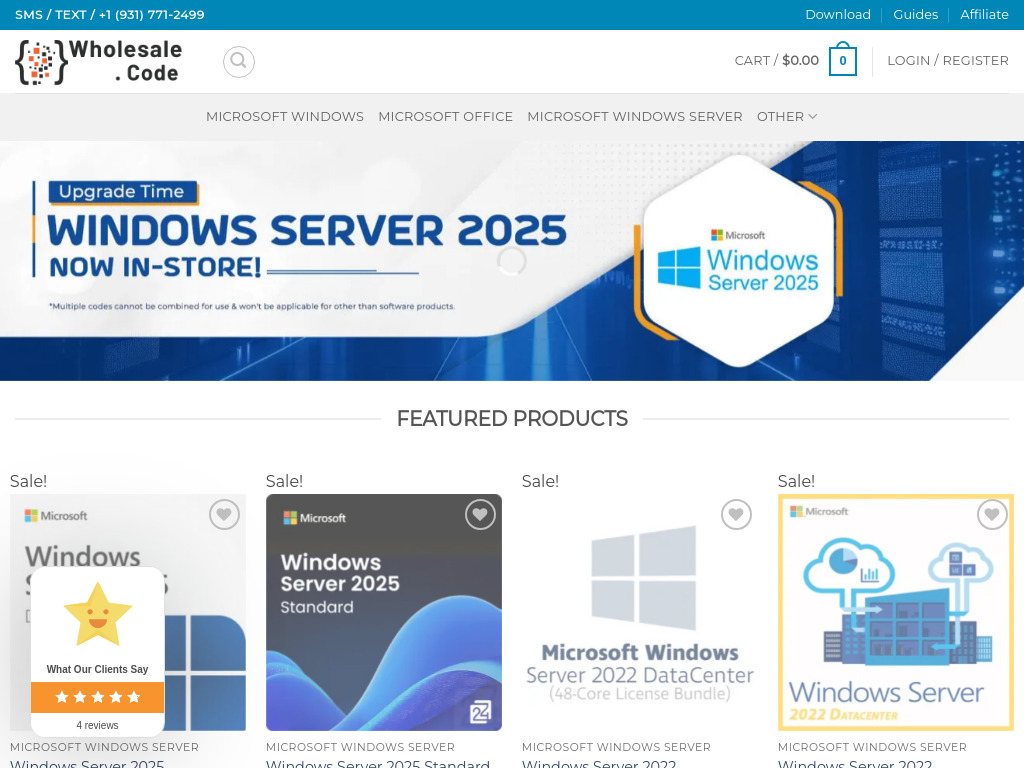This screenshot has height=768, width=1024.
Task: Click heart icon on Windows Server 2025 Standard
Action: pyautogui.click(x=480, y=515)
